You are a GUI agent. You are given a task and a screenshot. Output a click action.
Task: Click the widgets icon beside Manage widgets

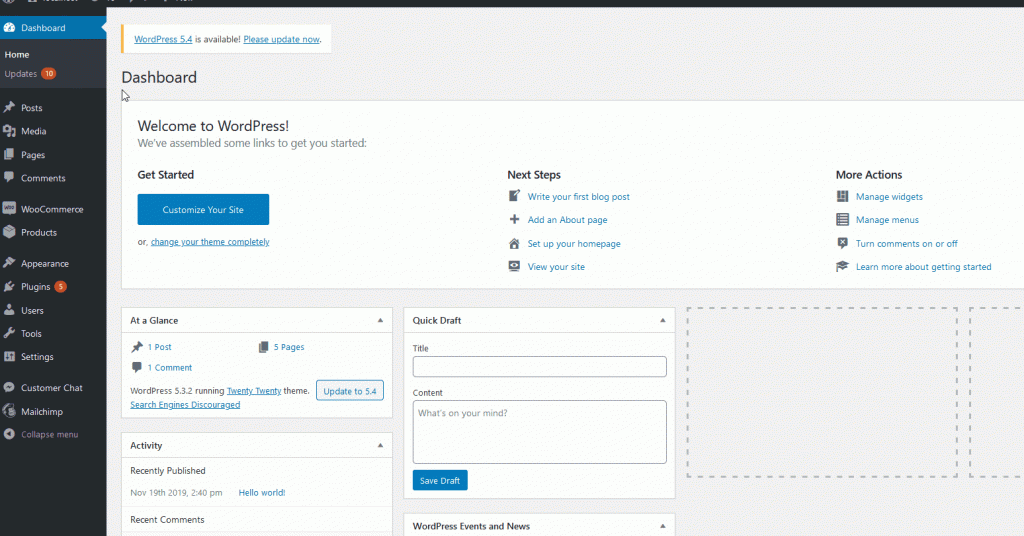842,196
